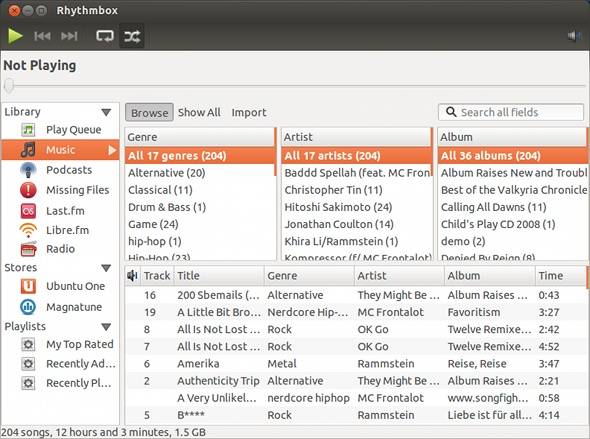The width and height of the screenshot is (590, 439).
Task: Expand Music source arrow indicator
Action: (x=112, y=150)
